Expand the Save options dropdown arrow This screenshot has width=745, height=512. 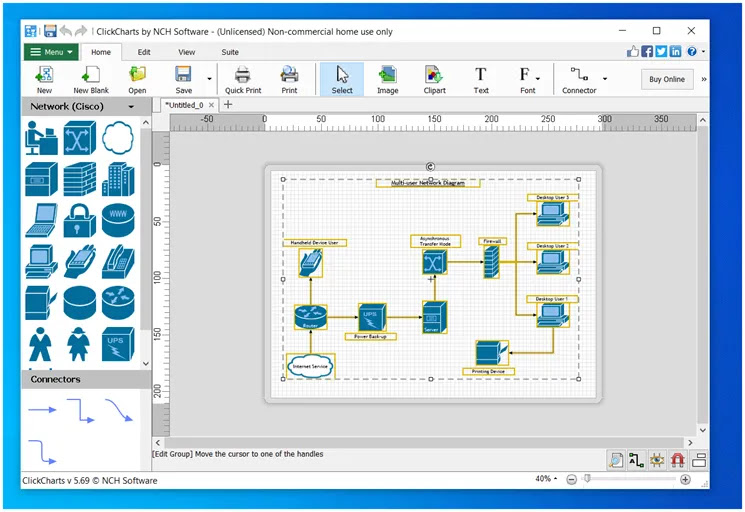(x=210, y=78)
